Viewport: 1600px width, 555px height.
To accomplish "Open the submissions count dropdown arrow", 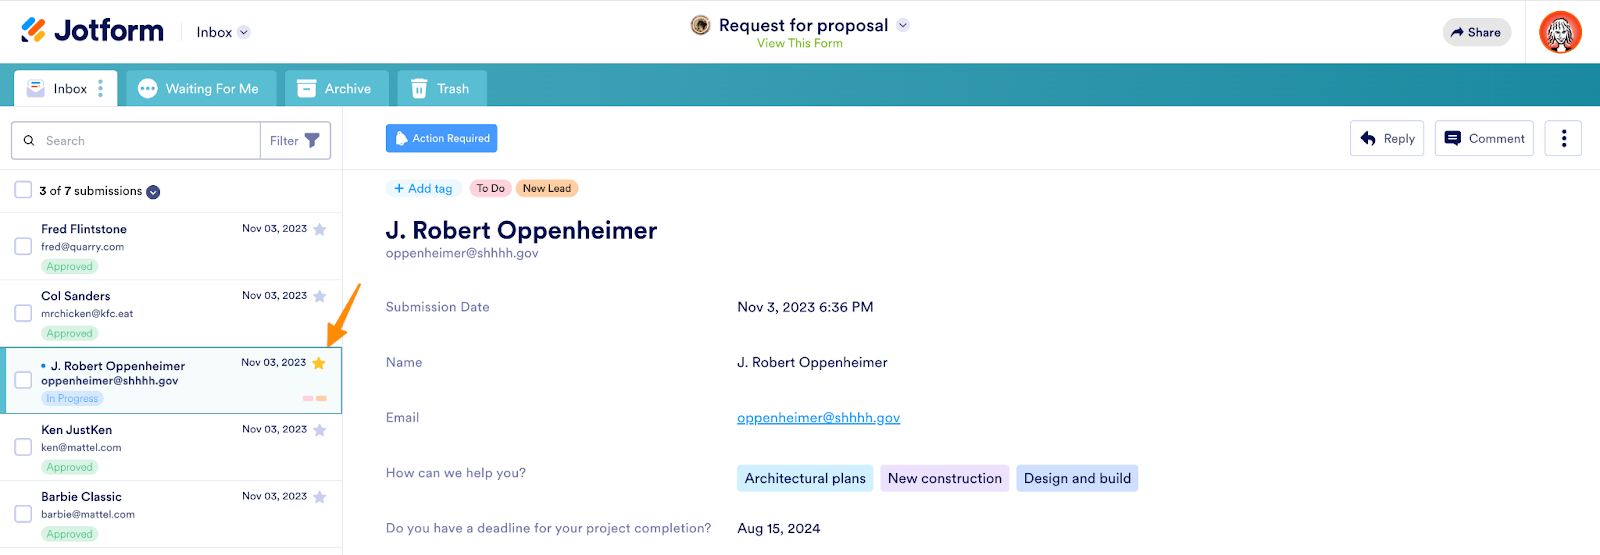I will tap(153, 192).
